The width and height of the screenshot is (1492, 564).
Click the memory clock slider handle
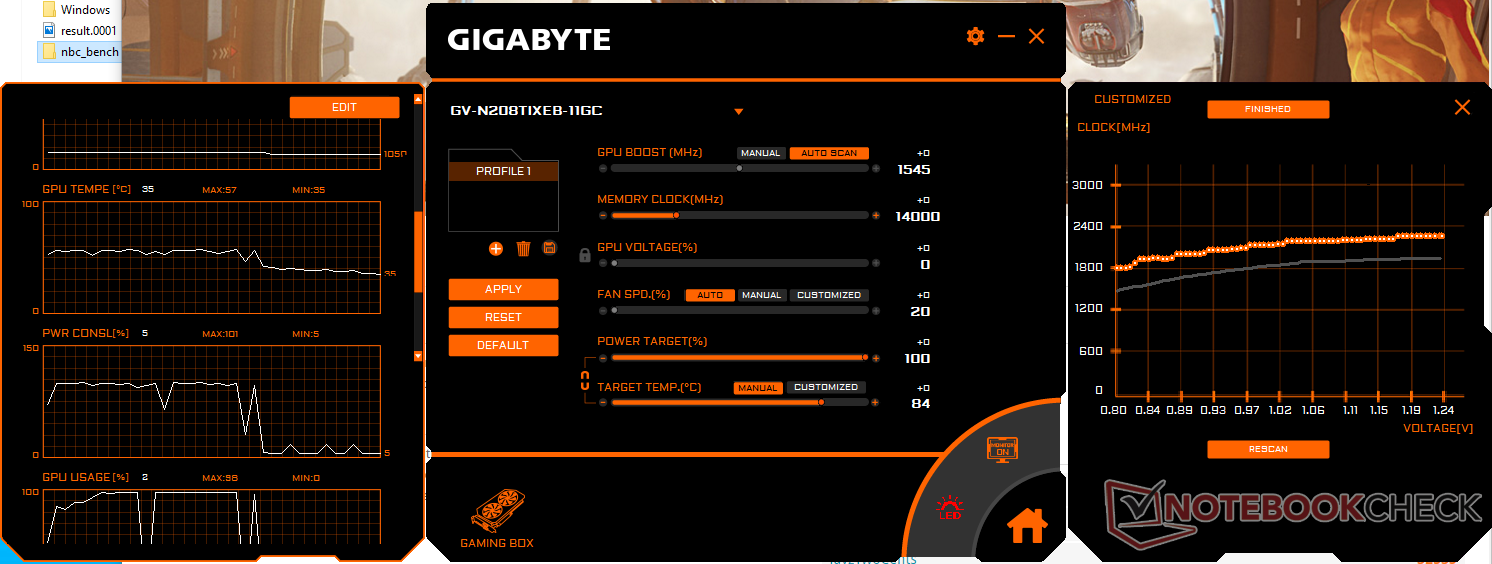[x=677, y=215]
